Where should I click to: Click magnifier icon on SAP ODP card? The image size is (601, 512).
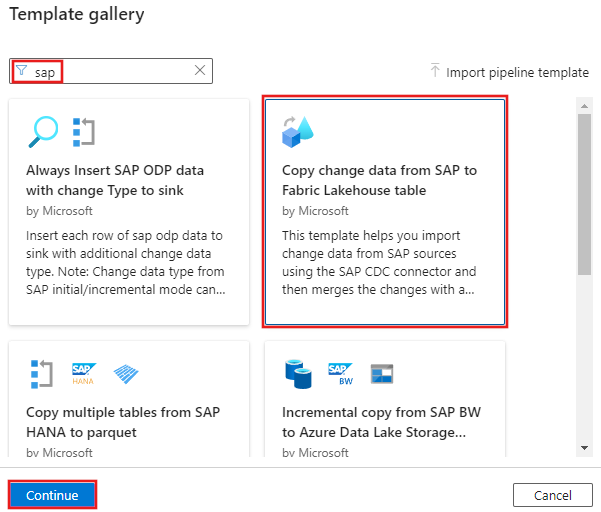[x=43, y=132]
